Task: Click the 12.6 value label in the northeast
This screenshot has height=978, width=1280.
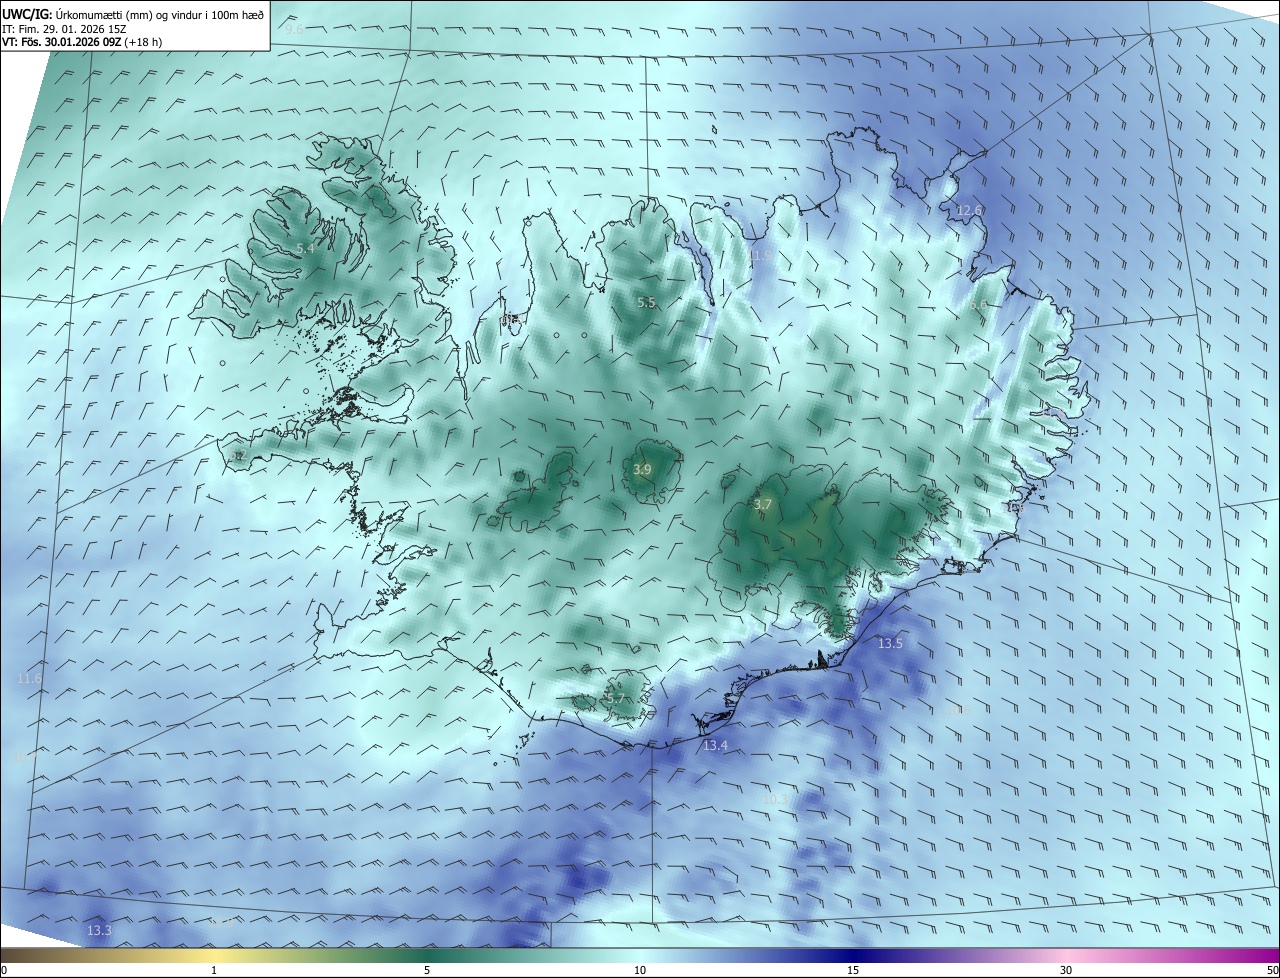Action: pyautogui.click(x=969, y=210)
